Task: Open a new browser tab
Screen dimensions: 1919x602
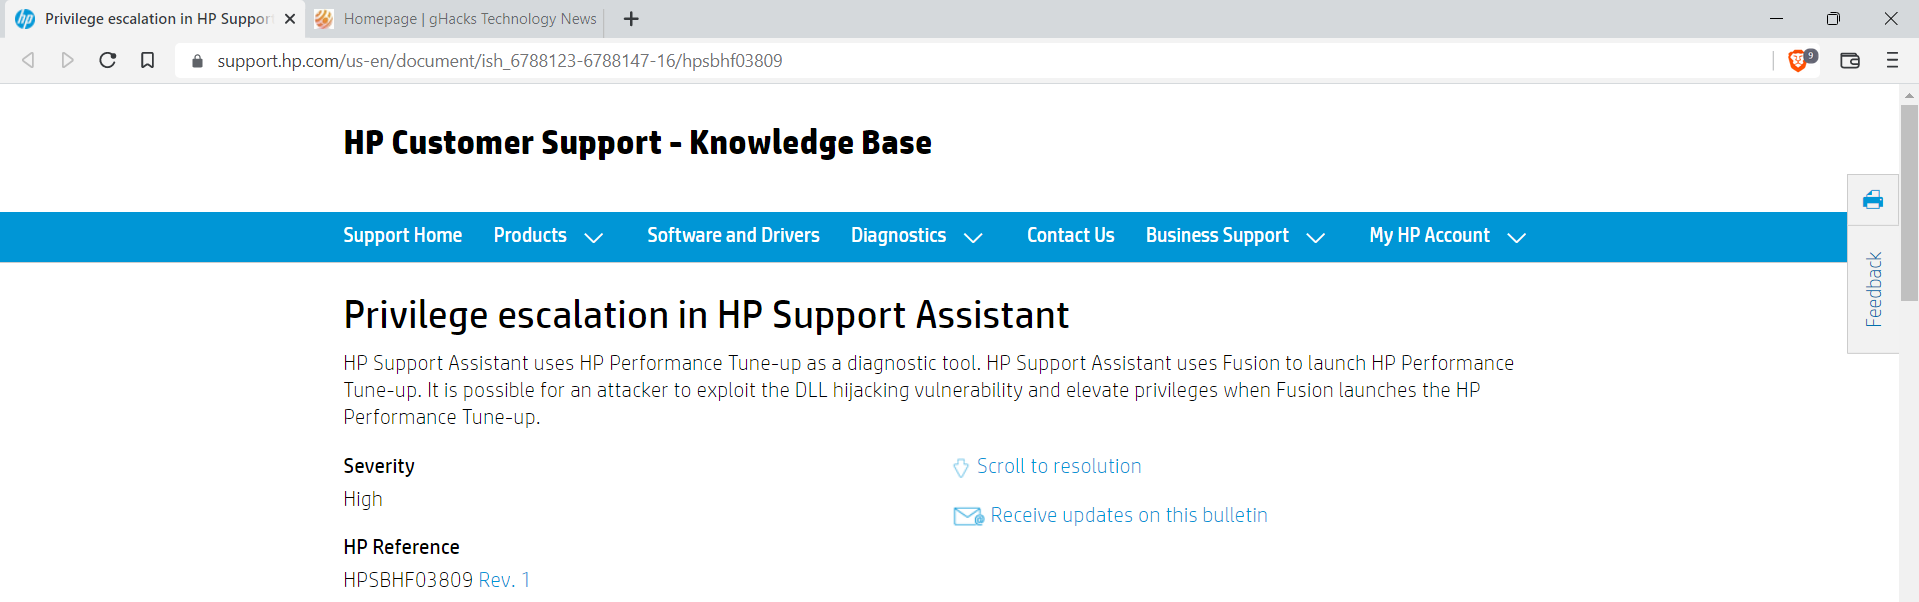Action: [631, 19]
